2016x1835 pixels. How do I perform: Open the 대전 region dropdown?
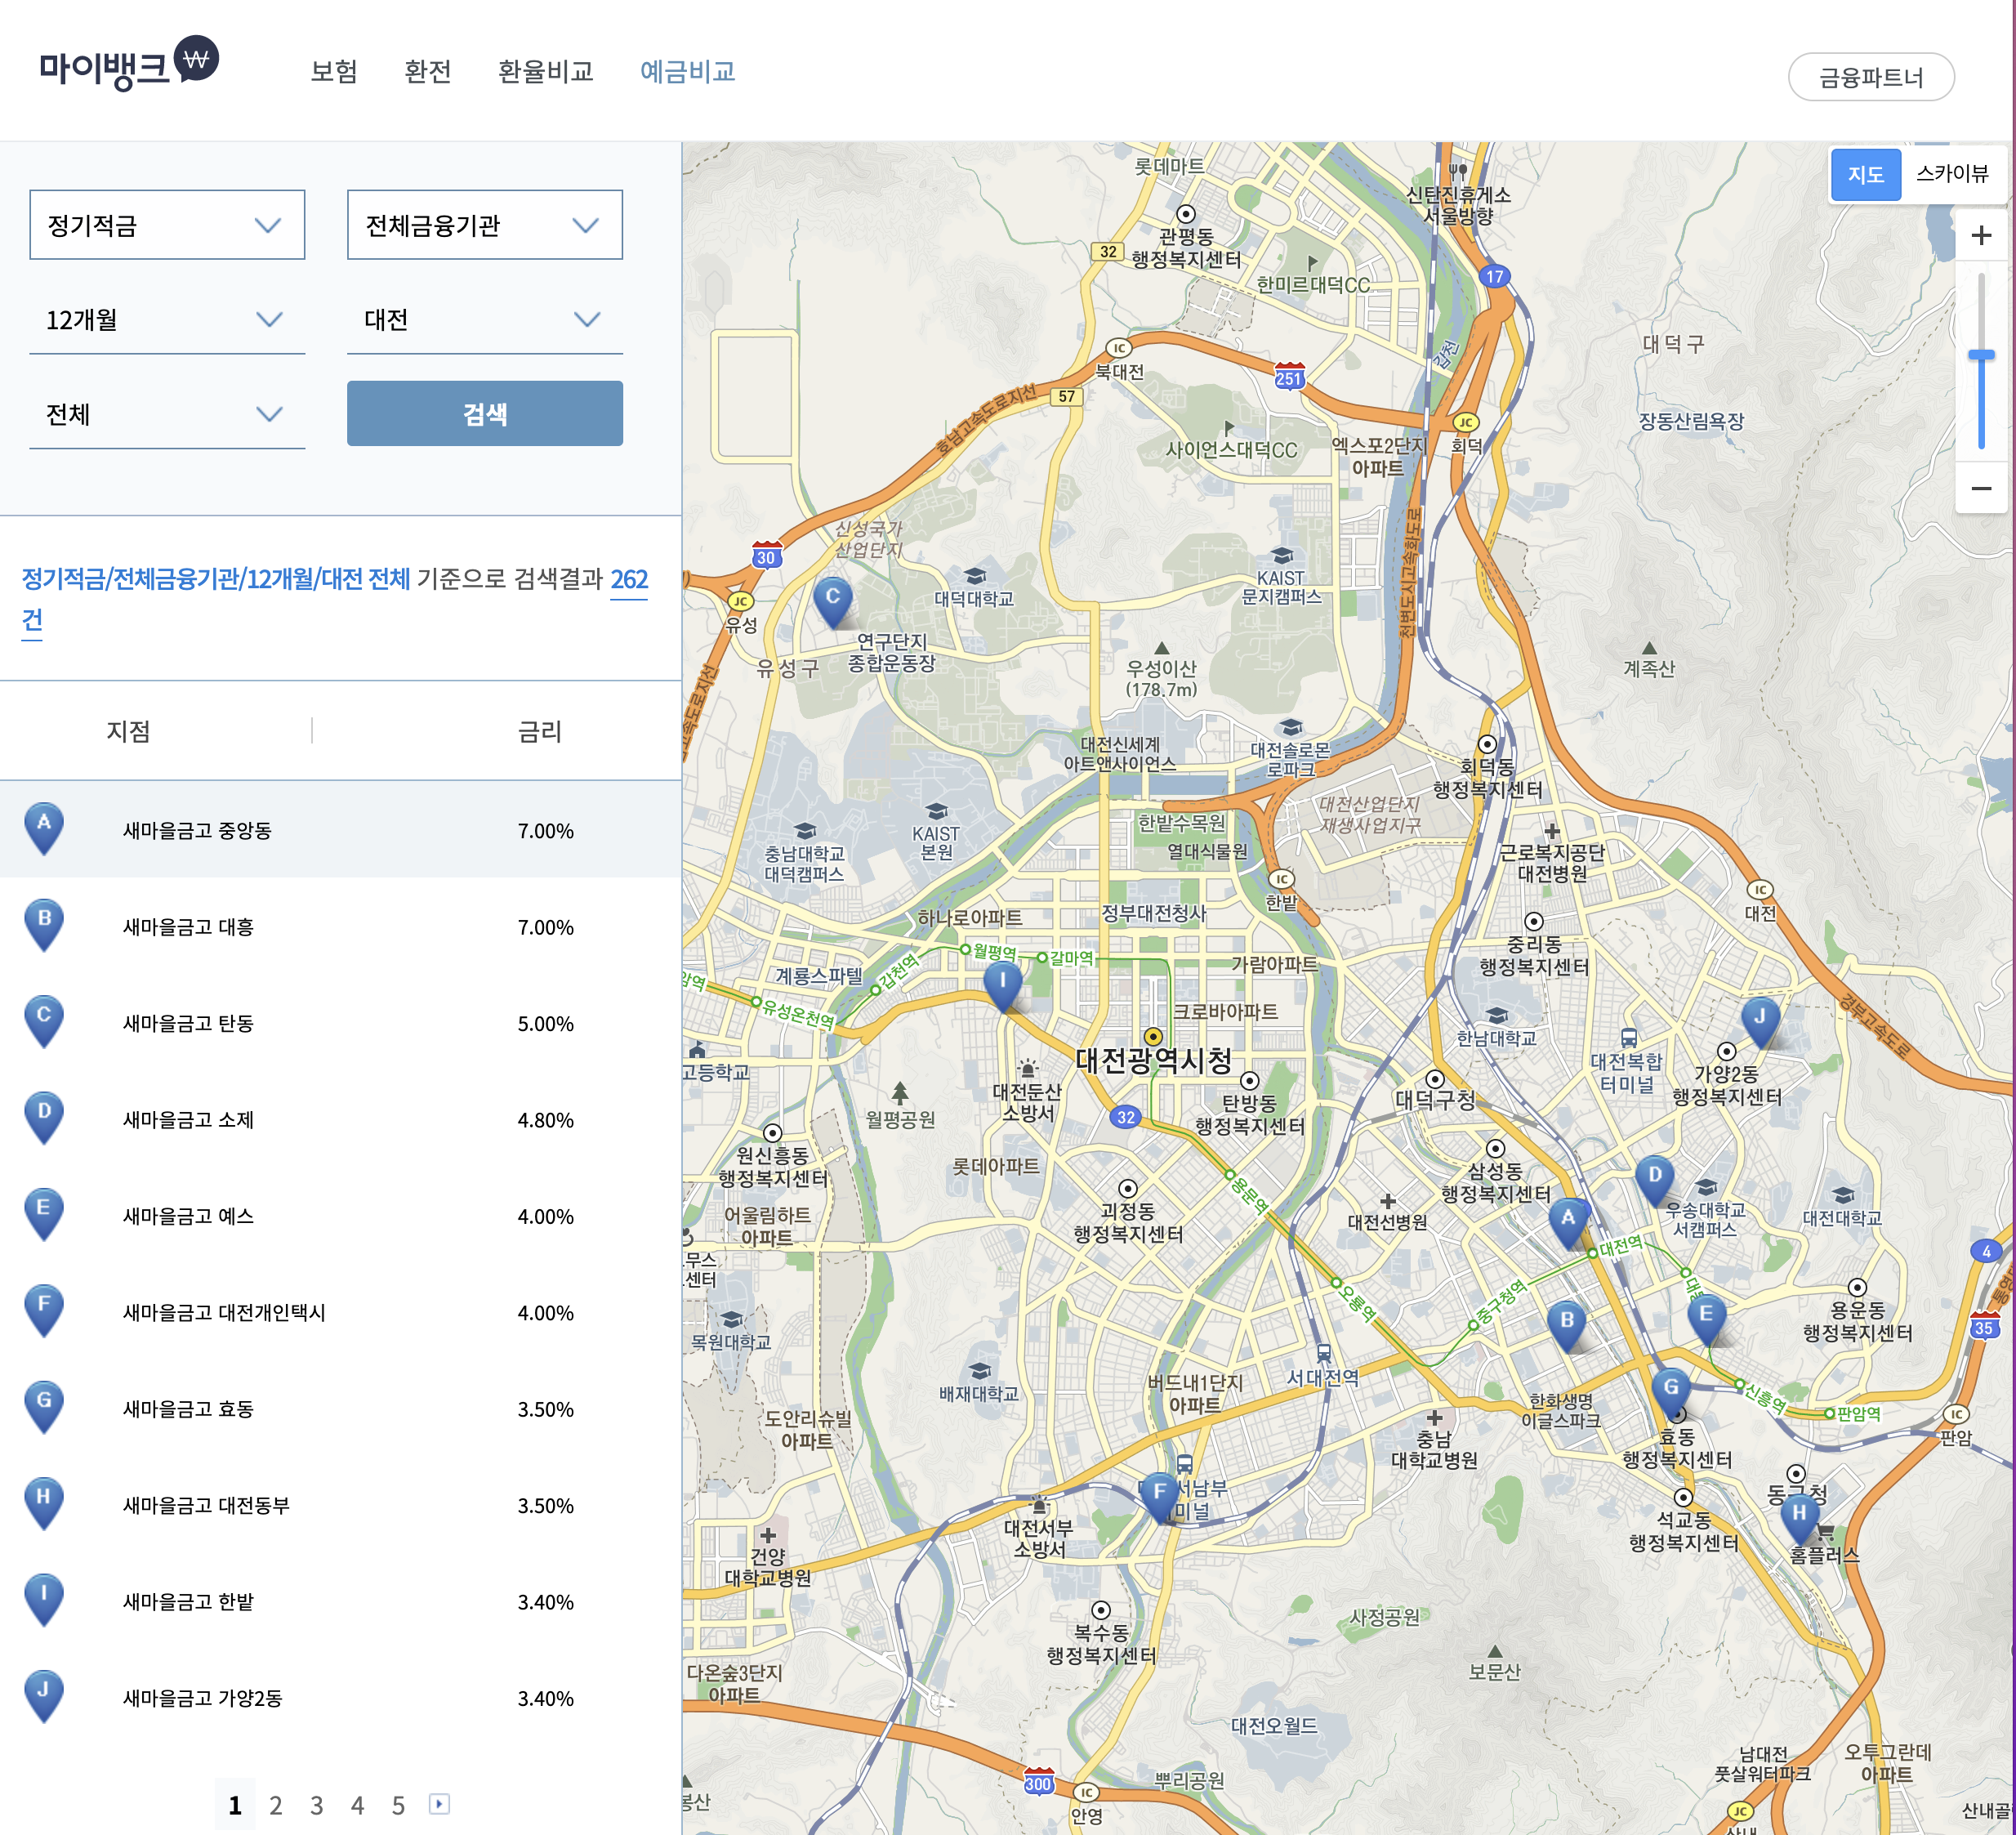pos(485,320)
